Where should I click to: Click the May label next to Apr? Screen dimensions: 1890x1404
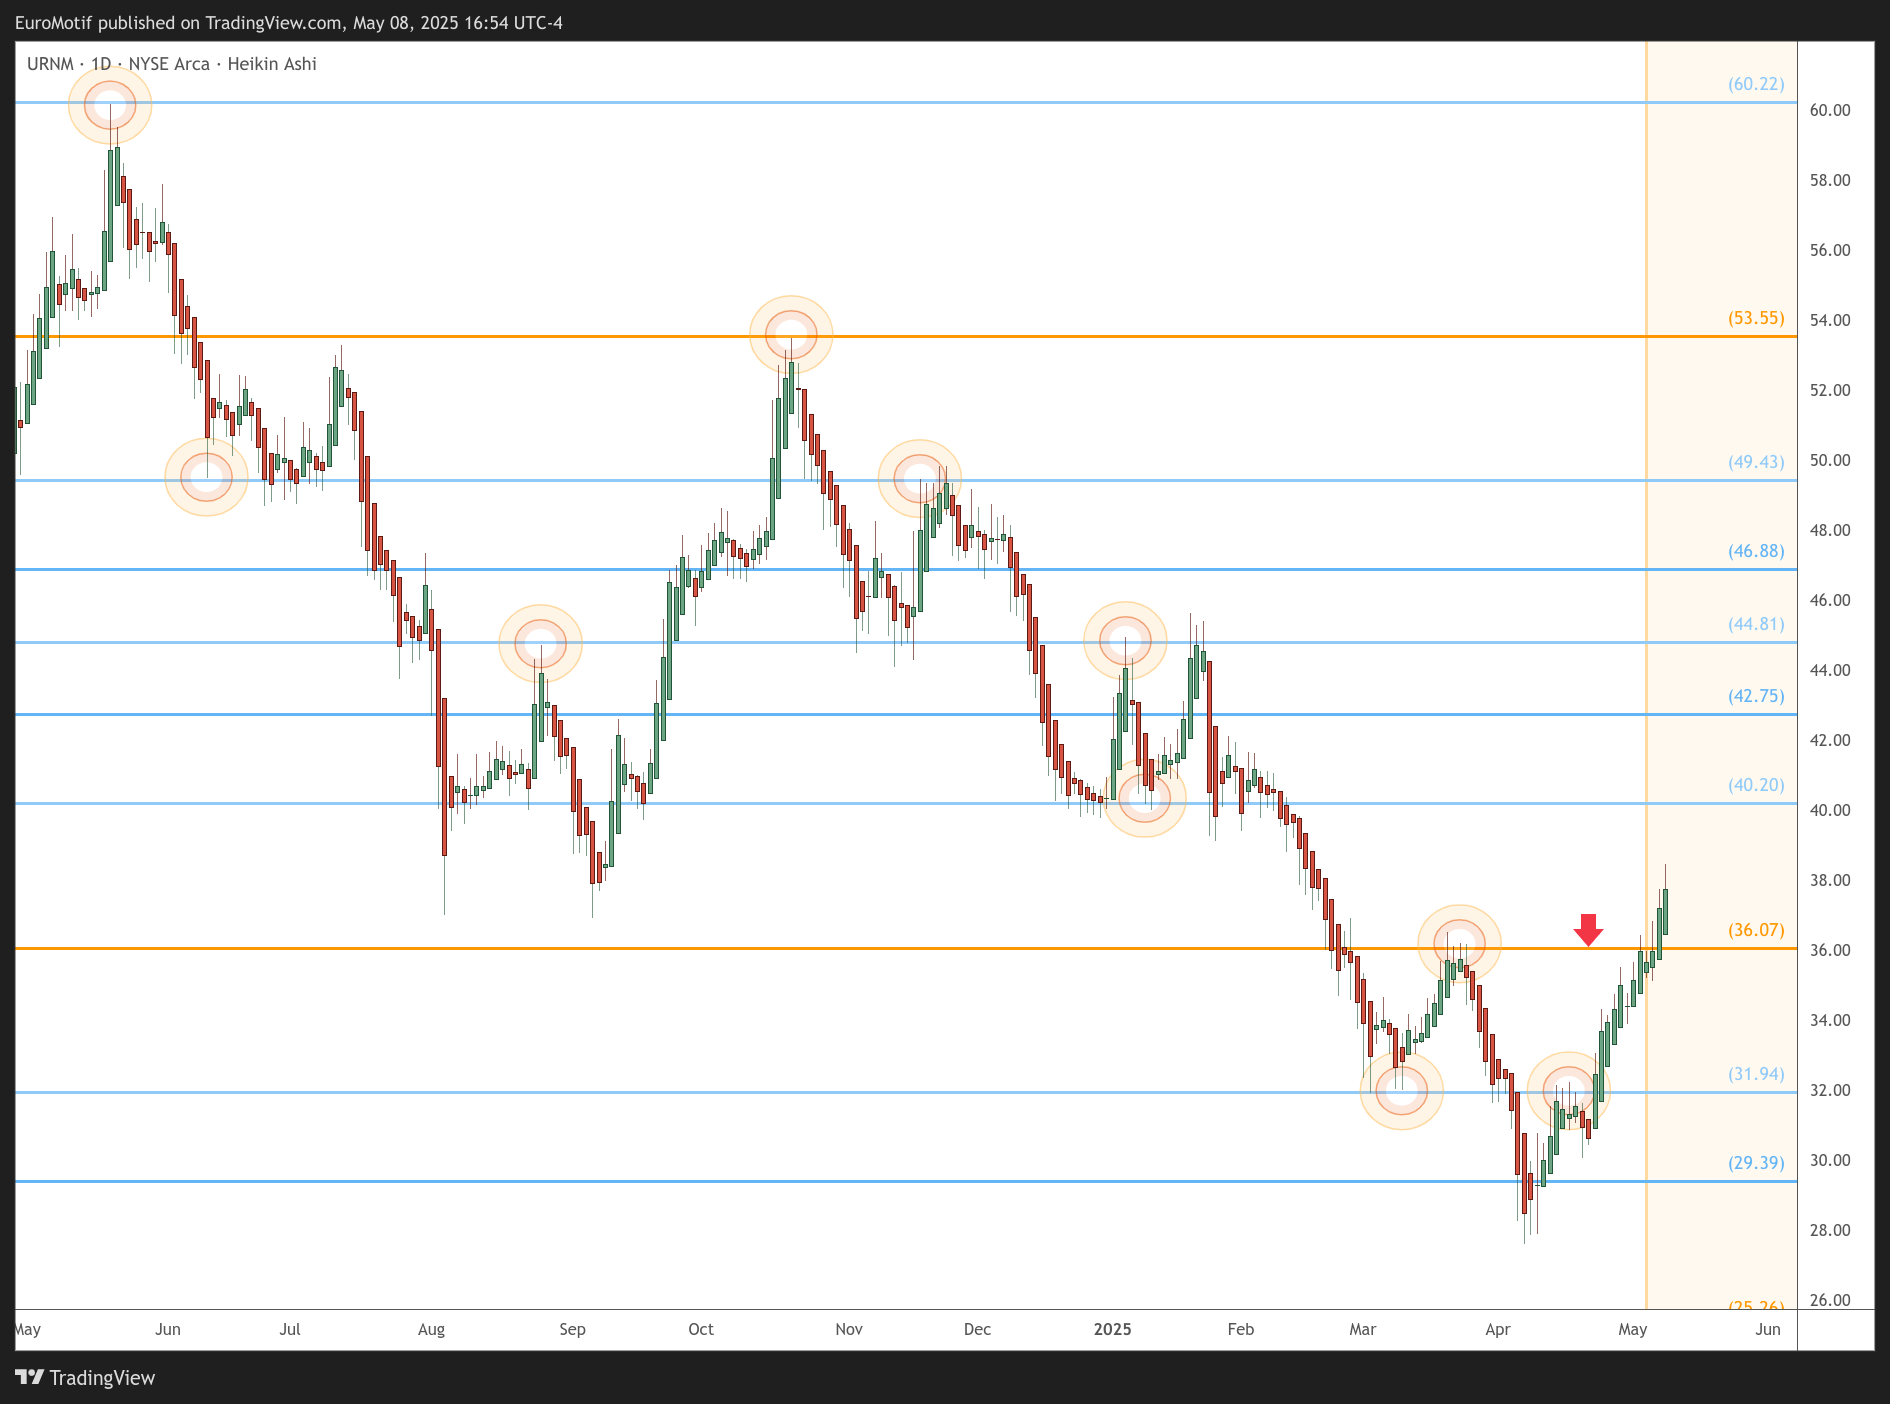tap(1633, 1329)
